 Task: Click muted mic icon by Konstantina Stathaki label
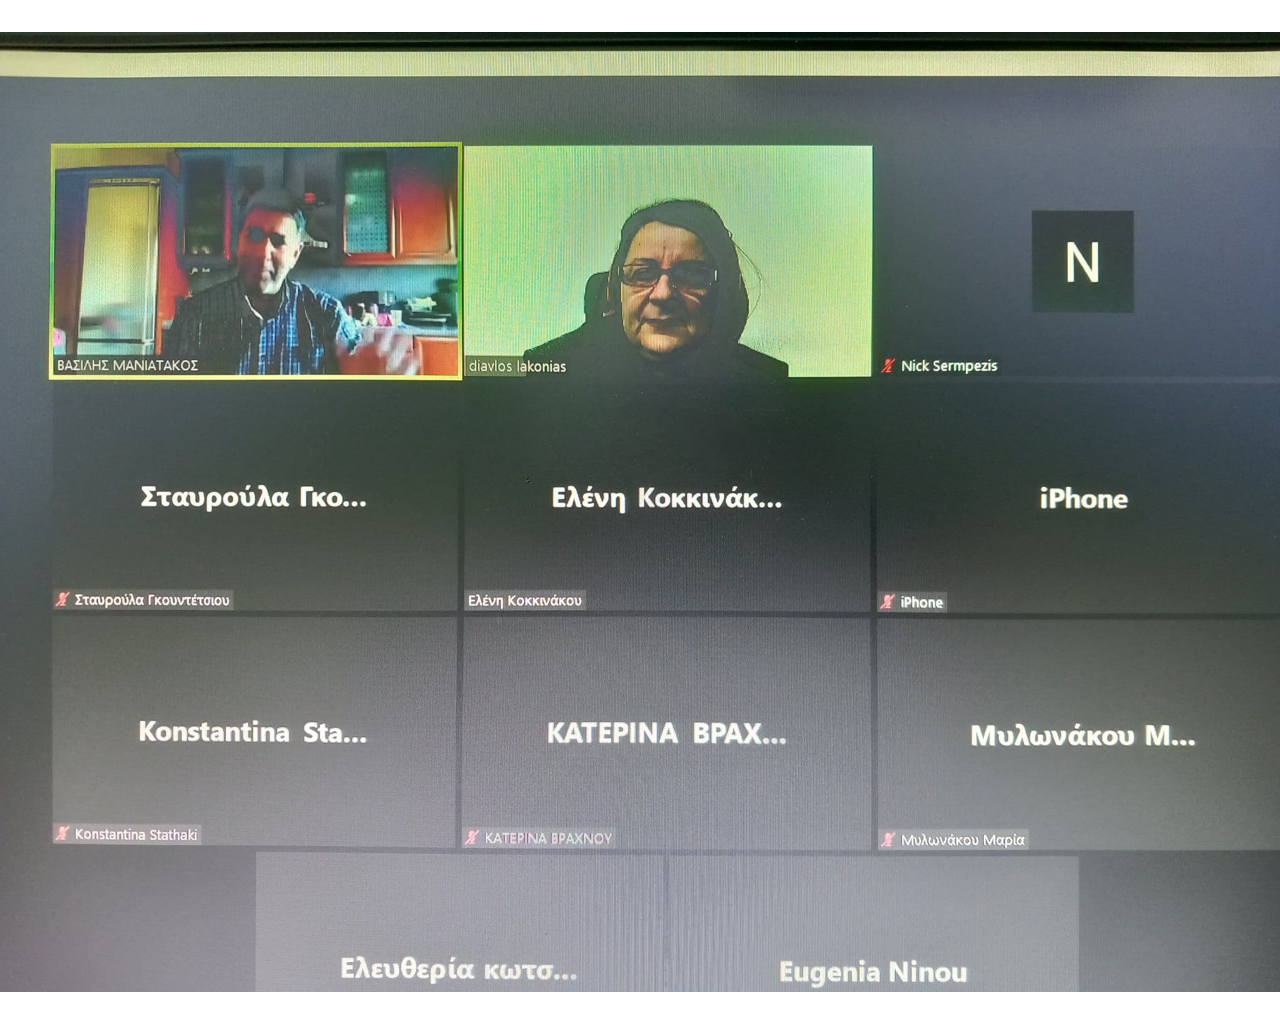click(62, 834)
